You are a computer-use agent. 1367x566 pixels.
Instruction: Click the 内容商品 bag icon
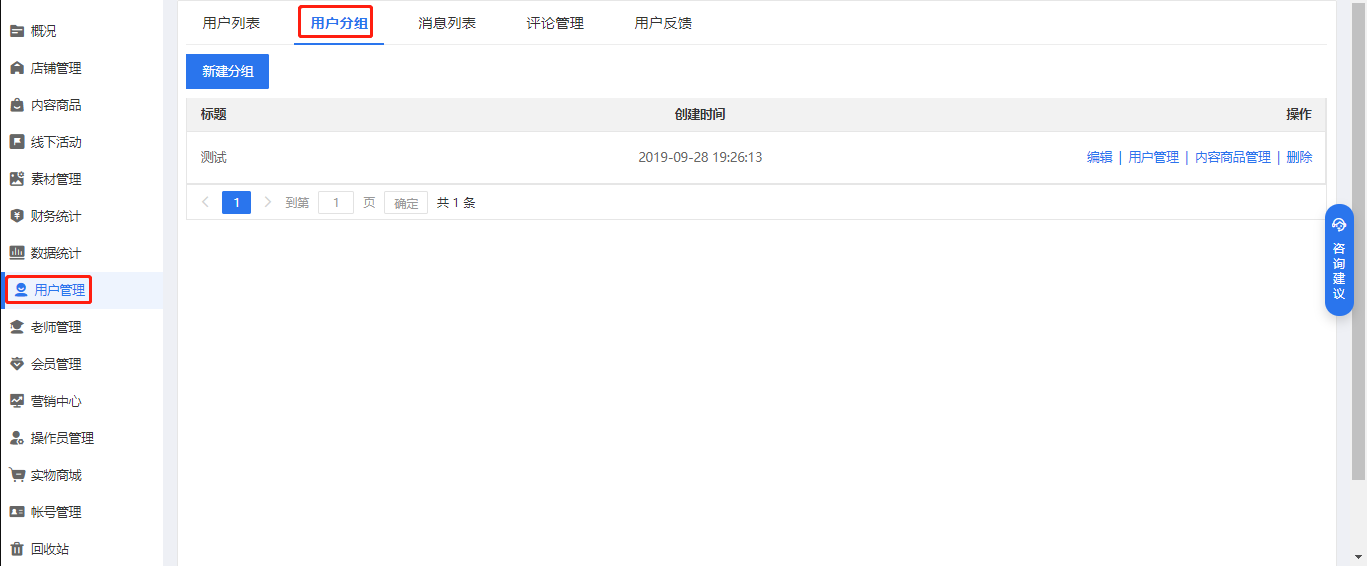click(17, 105)
